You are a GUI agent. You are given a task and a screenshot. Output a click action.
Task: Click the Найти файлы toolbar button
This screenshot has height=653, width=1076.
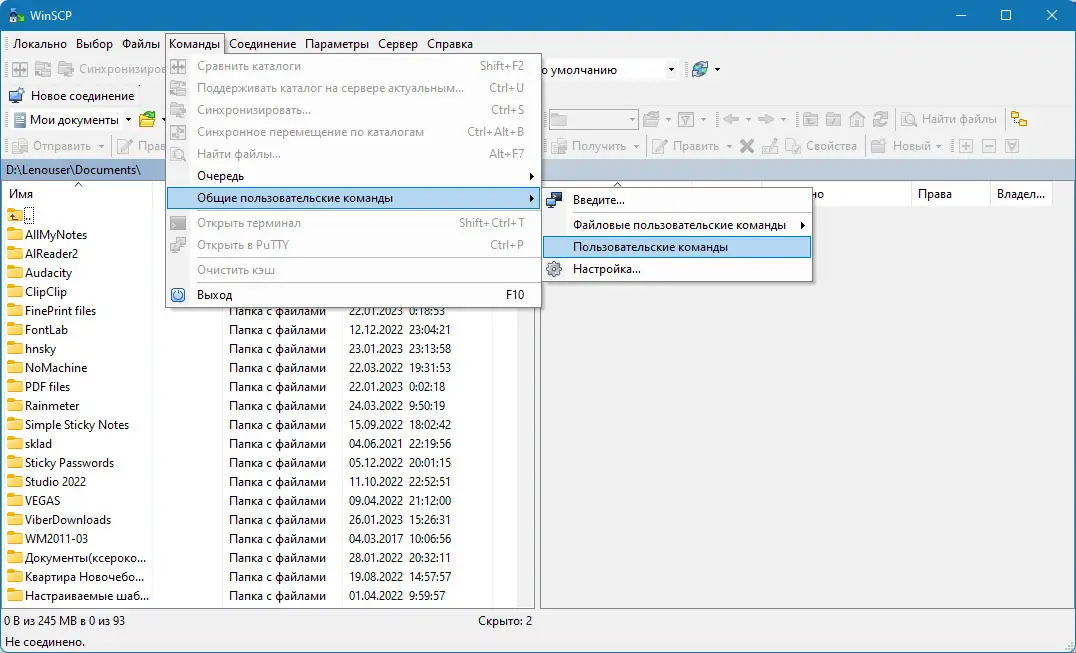tap(949, 120)
